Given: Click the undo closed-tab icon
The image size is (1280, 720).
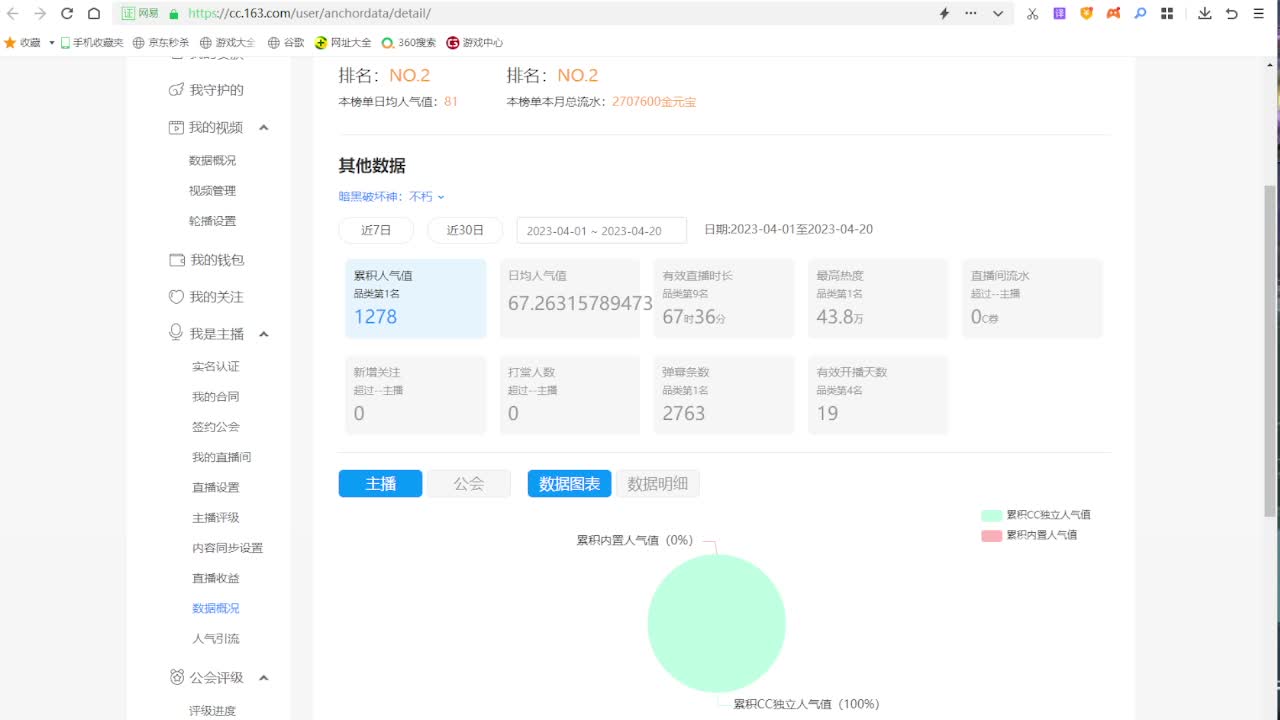Looking at the screenshot, I should pos(1232,13).
